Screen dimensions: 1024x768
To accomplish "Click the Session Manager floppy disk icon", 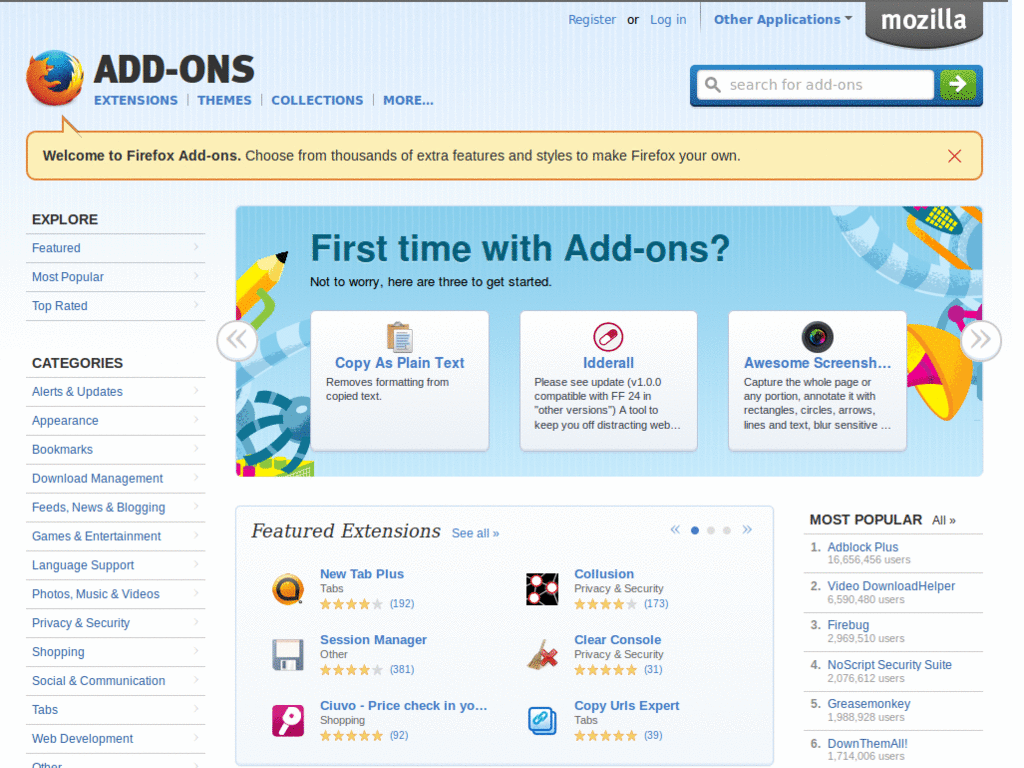I will click(287, 655).
